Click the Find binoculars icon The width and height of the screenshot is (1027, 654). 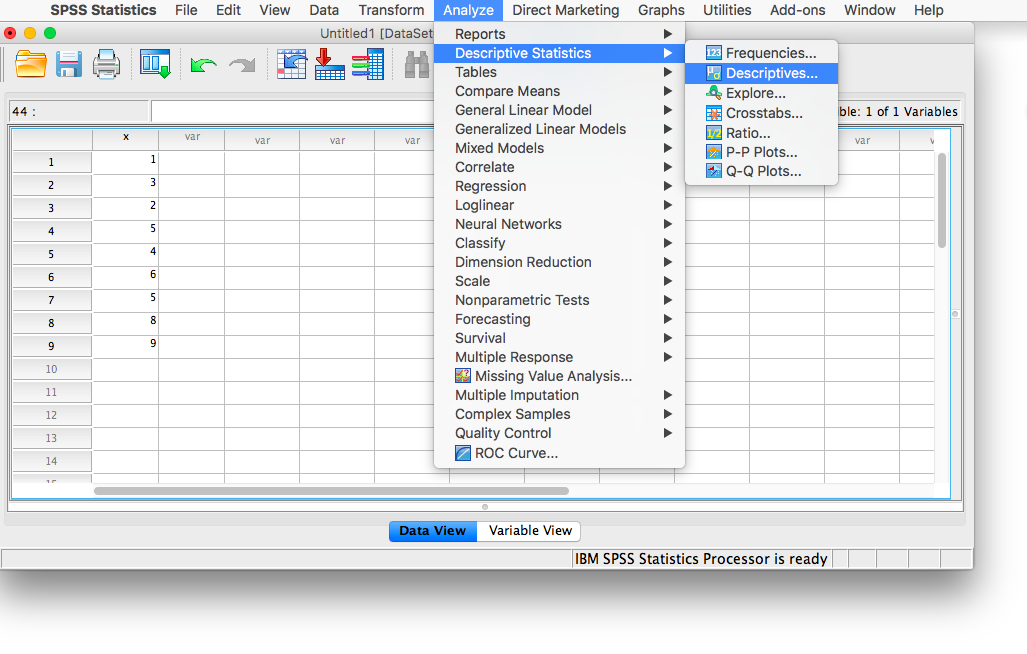[416, 65]
